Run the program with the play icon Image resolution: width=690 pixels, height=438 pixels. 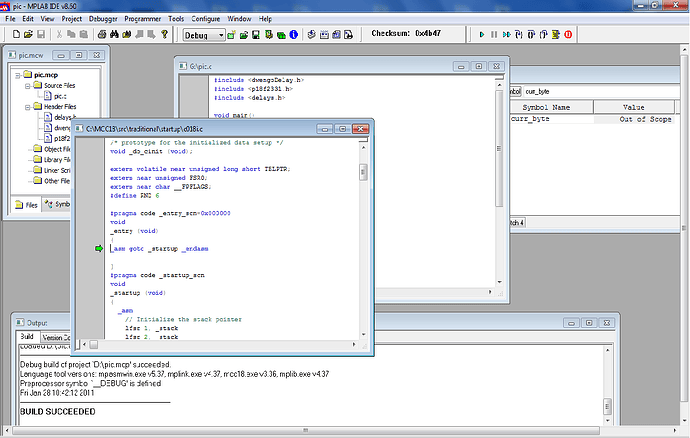482,34
